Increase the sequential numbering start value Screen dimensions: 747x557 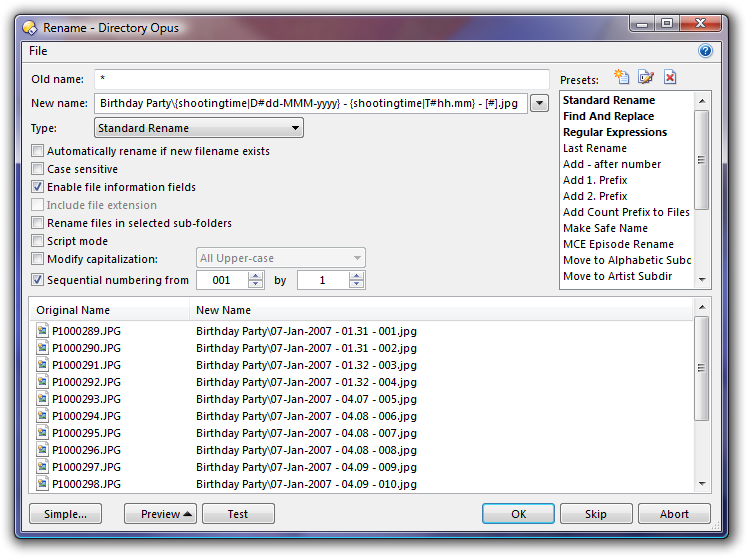click(x=256, y=276)
